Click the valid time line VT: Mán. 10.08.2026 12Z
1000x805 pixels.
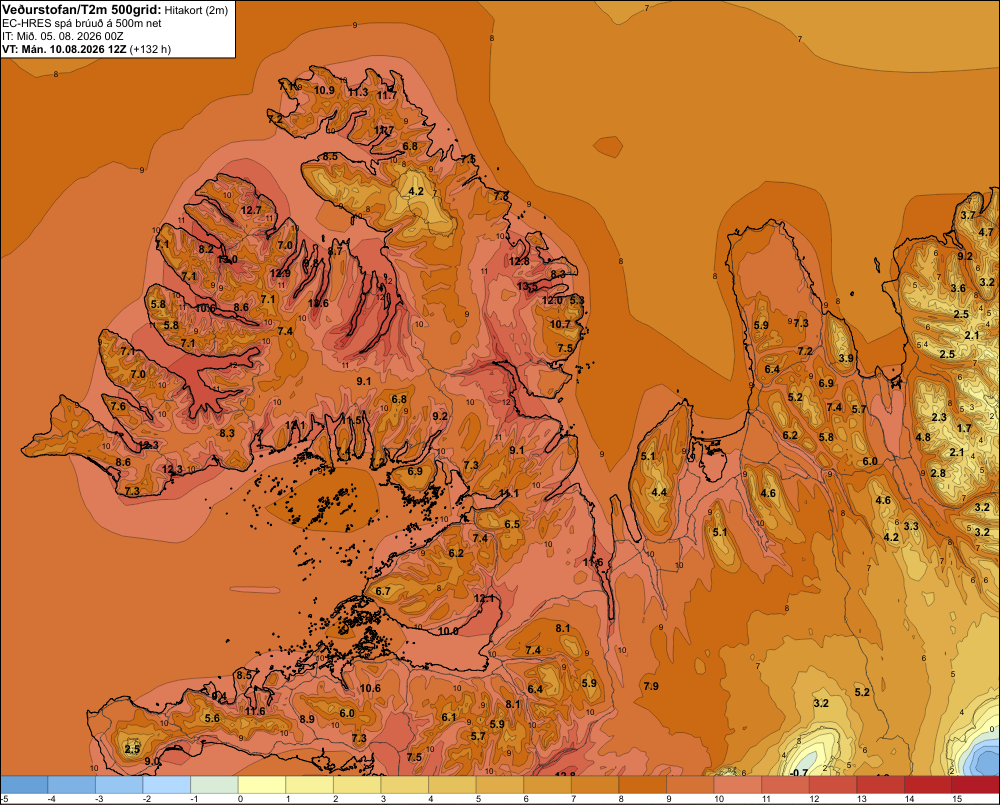point(64,49)
